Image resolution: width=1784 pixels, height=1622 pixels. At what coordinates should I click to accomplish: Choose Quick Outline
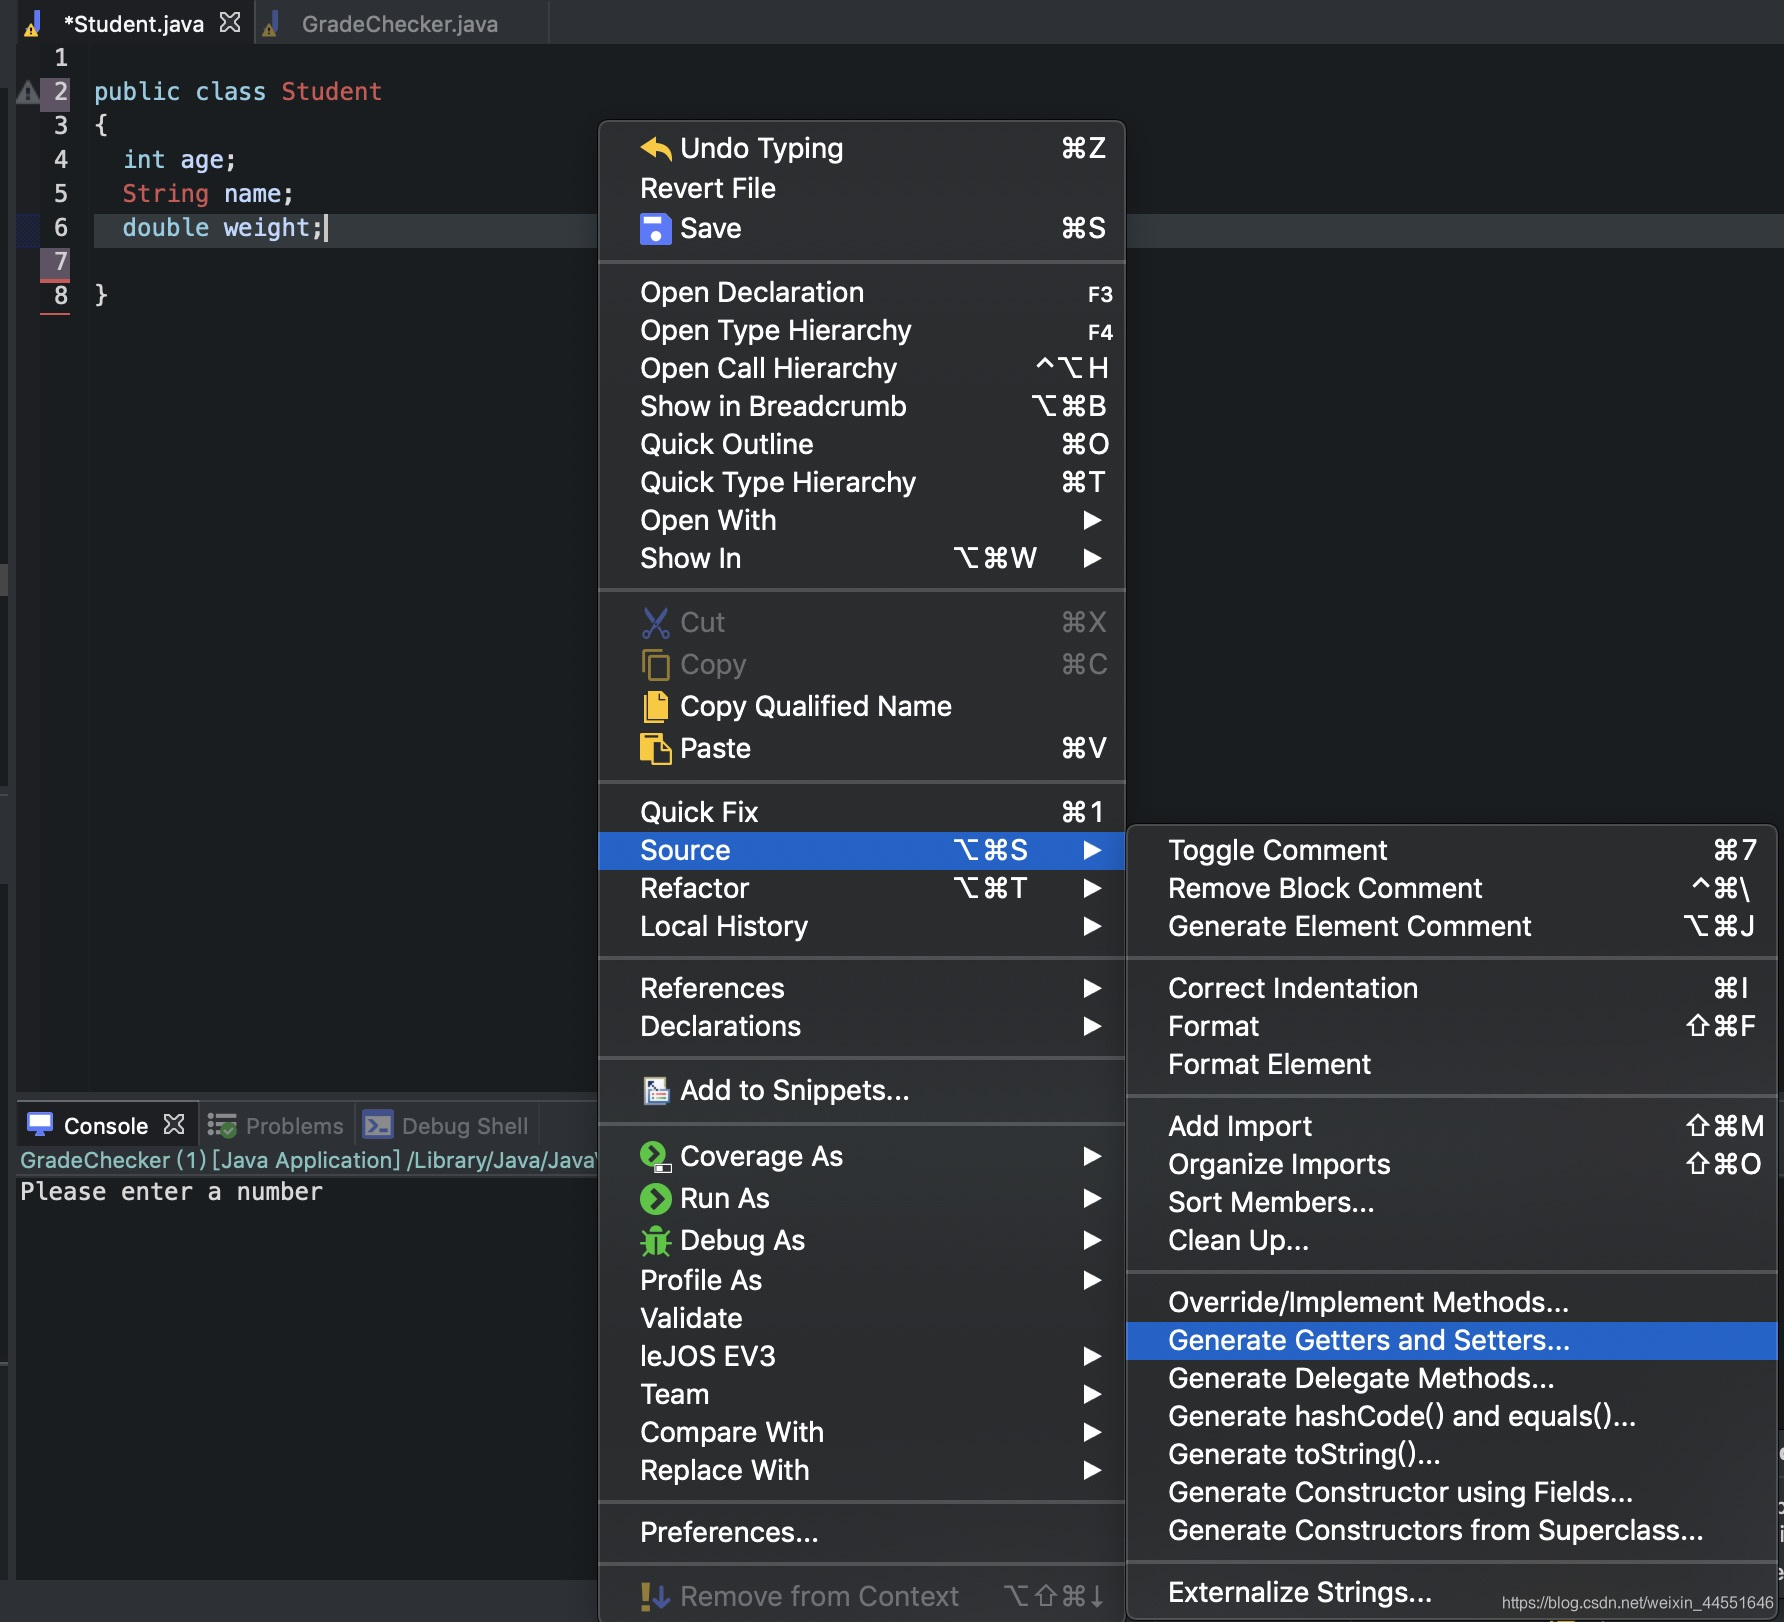pyautogui.click(x=861, y=445)
